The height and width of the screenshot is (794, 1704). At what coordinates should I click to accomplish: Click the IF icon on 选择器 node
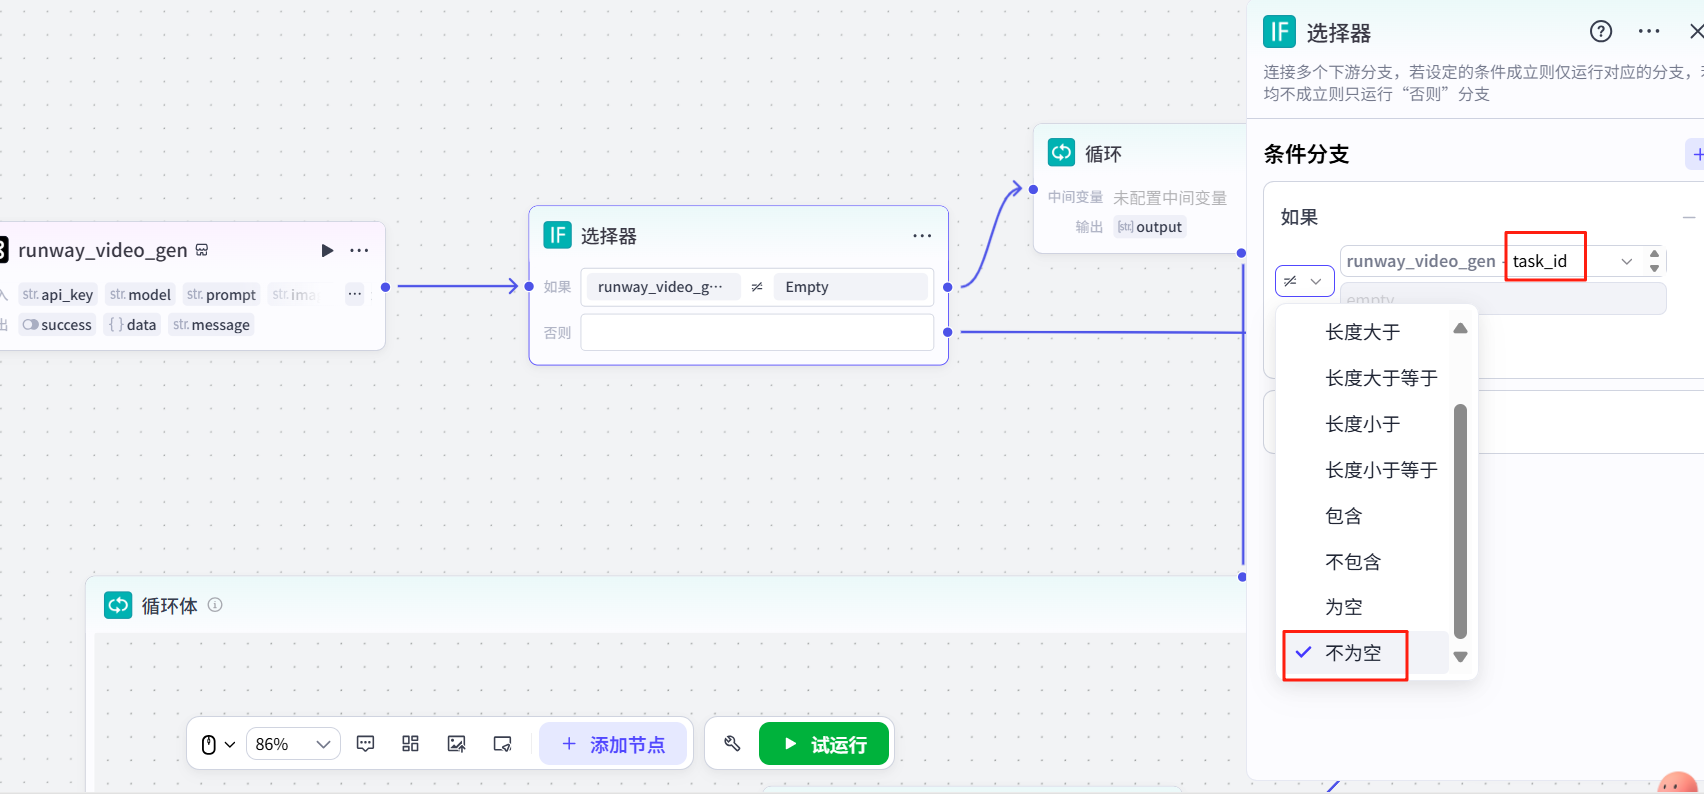click(x=557, y=235)
